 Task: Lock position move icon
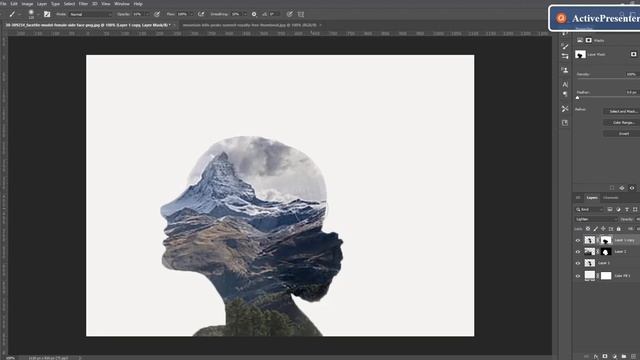coord(603,229)
